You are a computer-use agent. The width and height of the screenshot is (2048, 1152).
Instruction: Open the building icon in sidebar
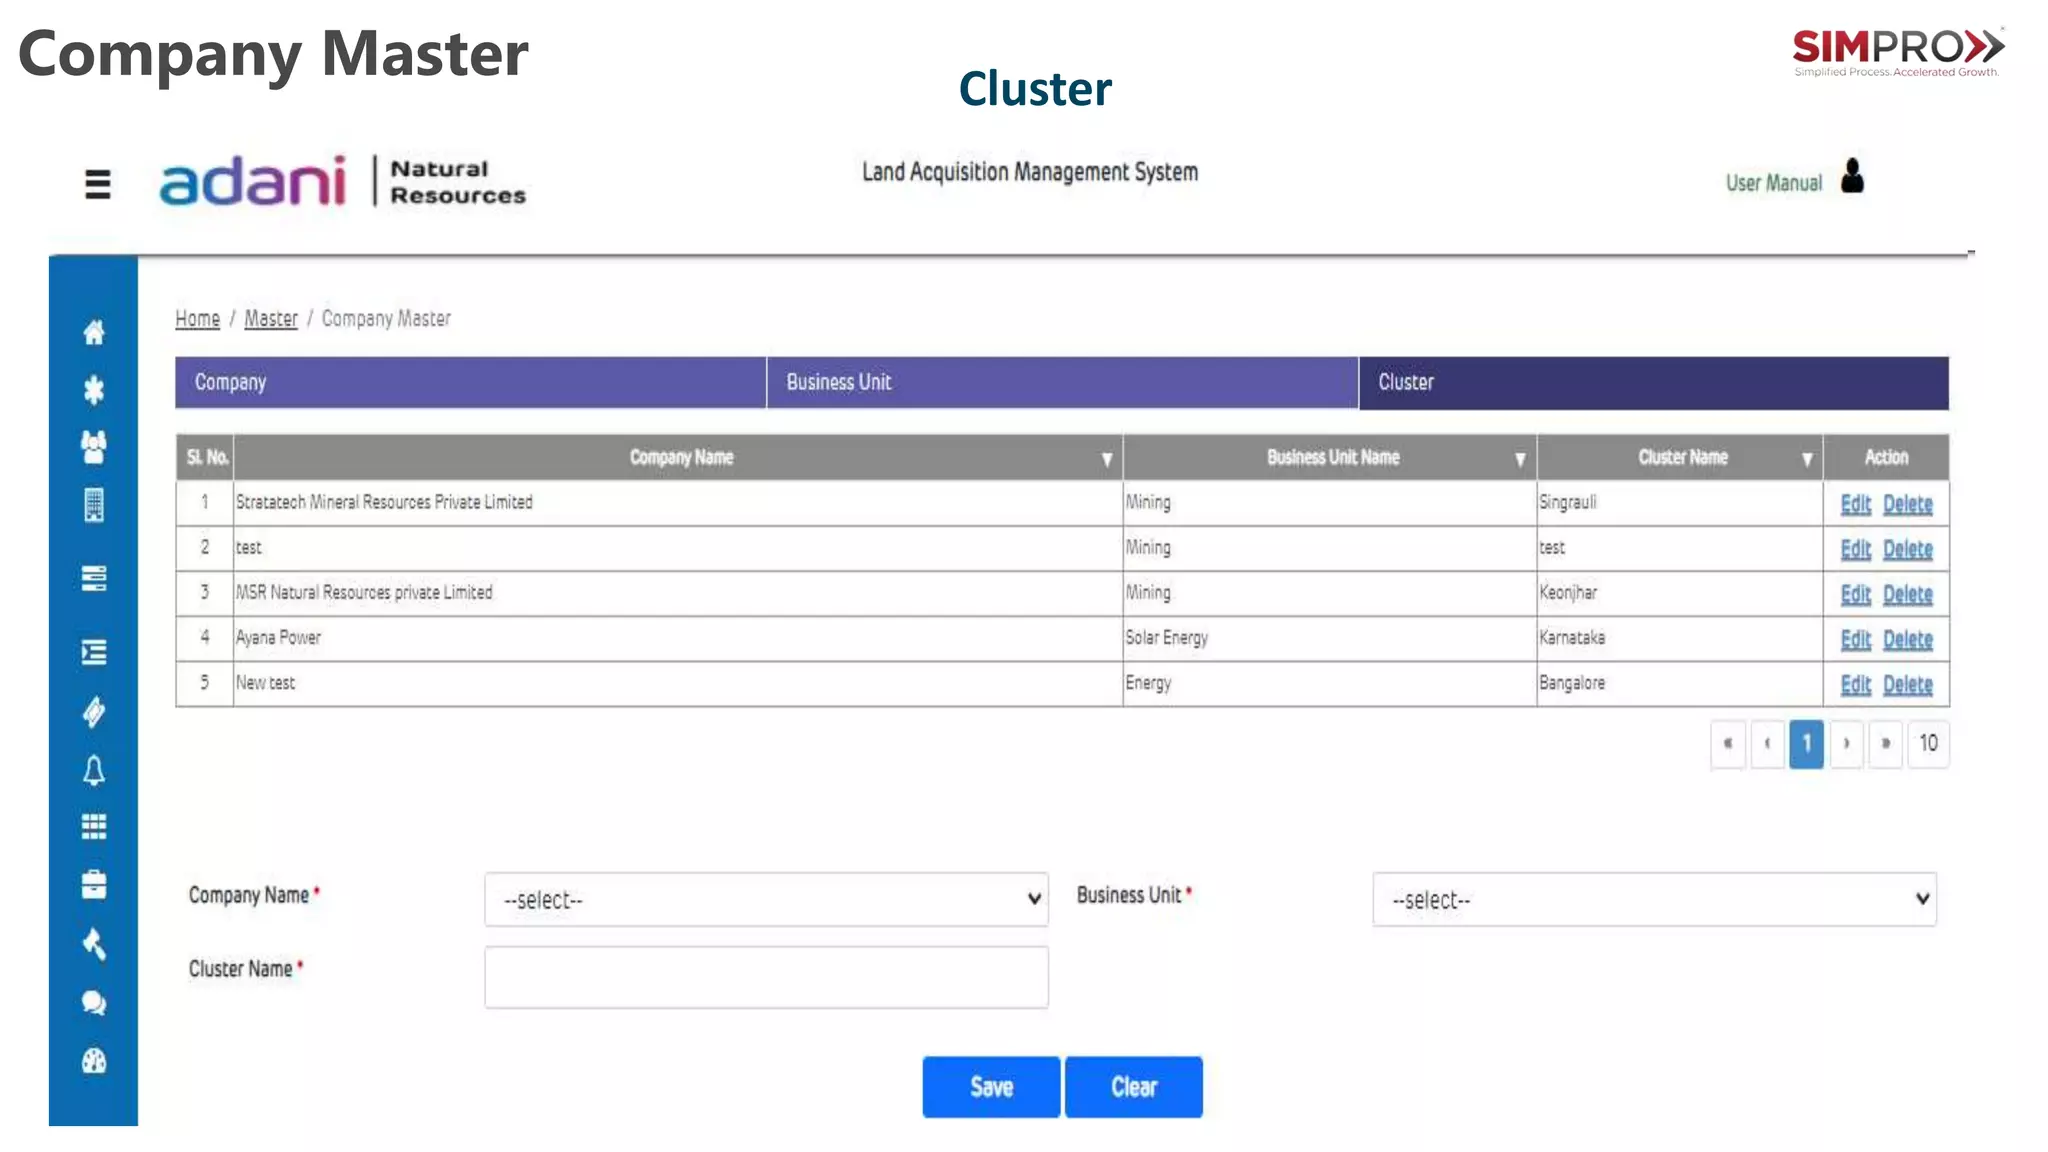click(94, 505)
